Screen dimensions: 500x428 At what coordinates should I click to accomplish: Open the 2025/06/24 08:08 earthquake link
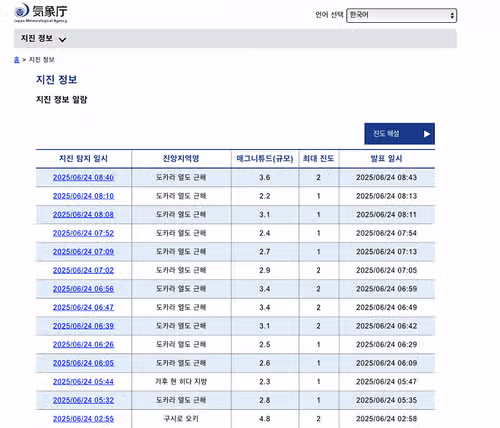click(83, 215)
